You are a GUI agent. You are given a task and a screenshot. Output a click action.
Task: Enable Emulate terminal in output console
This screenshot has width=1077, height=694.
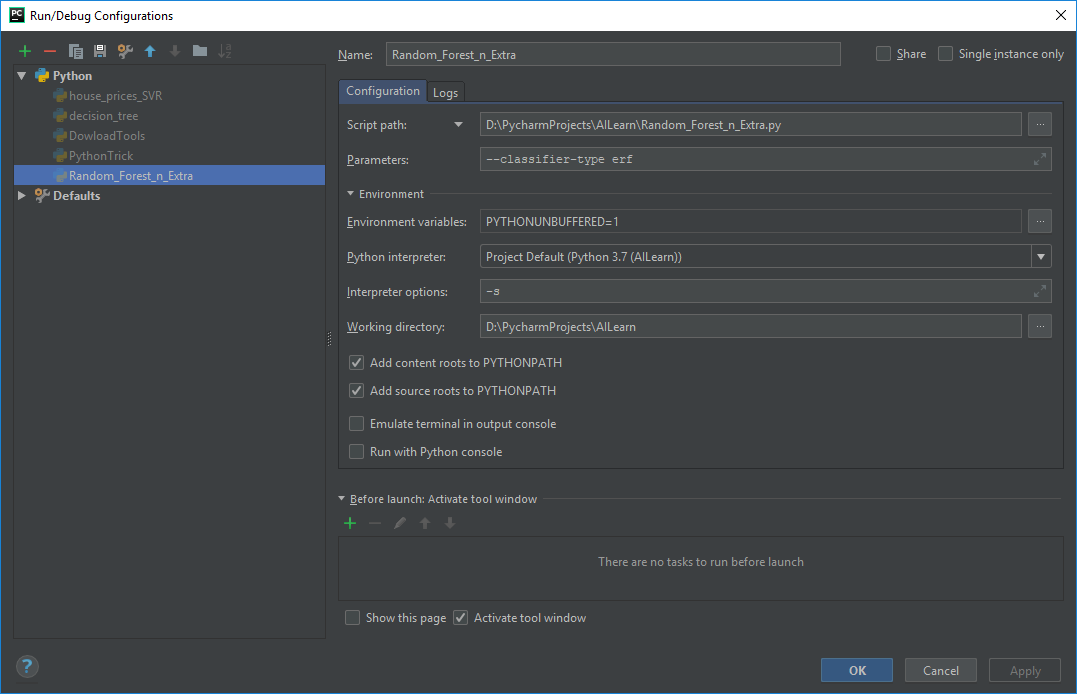point(356,424)
